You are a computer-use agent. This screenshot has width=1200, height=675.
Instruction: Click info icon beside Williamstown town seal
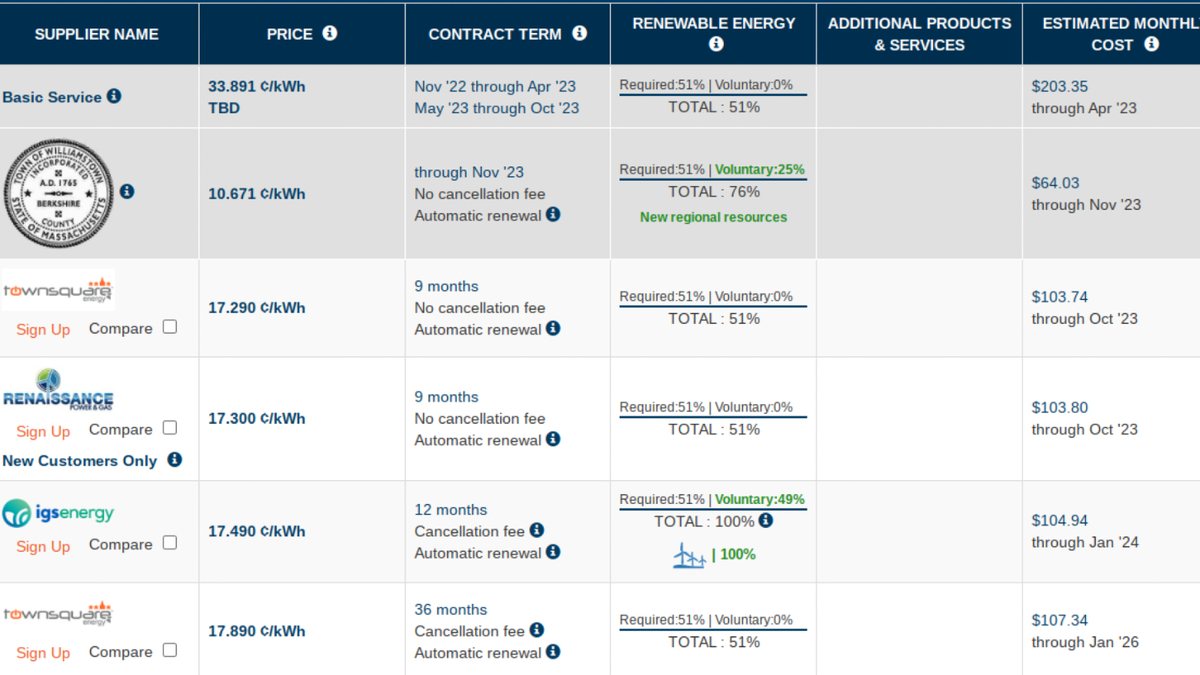point(127,191)
